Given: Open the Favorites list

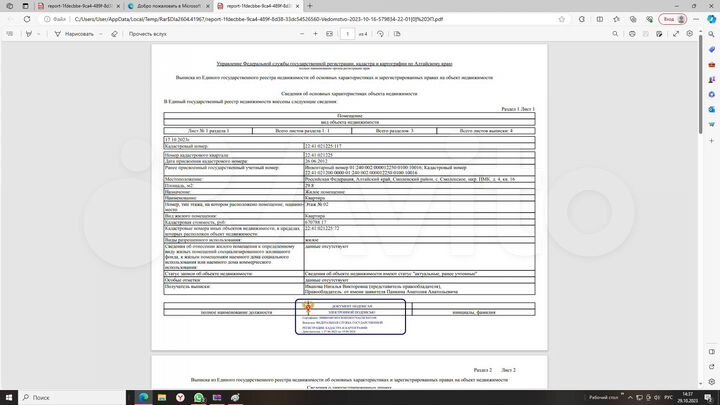Looking at the screenshot, I should click(616, 19).
